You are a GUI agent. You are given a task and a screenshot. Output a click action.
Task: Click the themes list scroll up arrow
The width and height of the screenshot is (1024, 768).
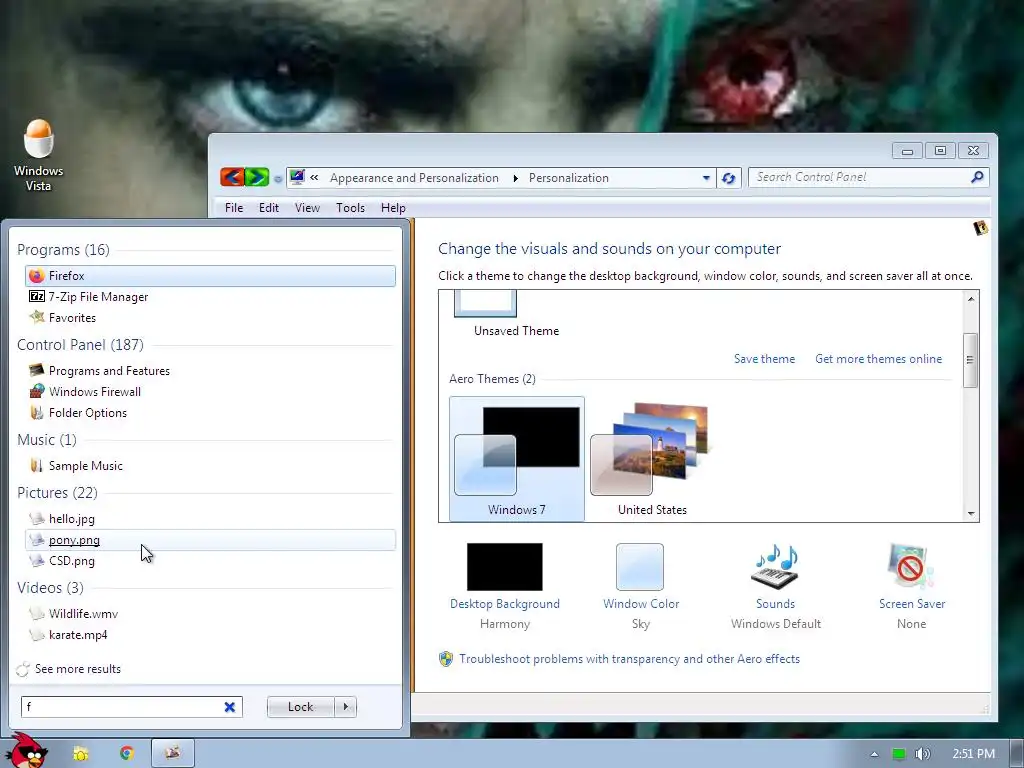[x=971, y=298]
